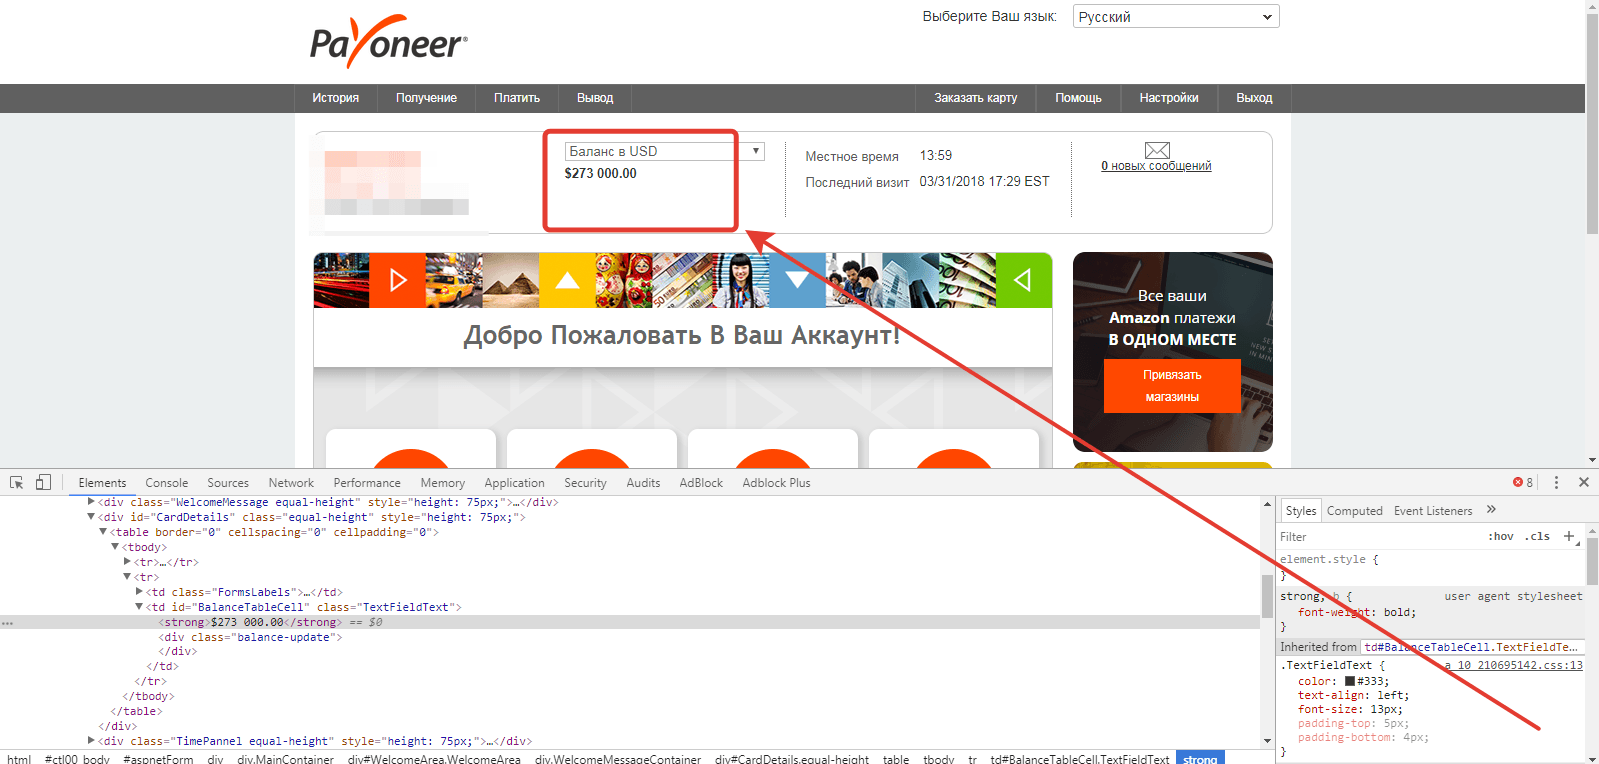Viewport: 1599px width, 764px height.
Task: Switch to the Adblock Plus DevTools tab
Action: [x=776, y=482]
